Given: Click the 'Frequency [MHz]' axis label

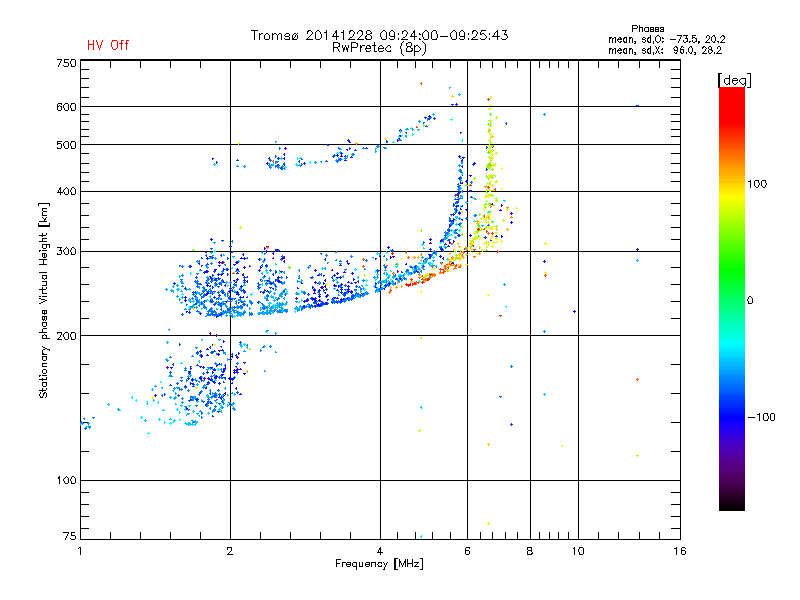Looking at the screenshot, I should coord(379,564).
